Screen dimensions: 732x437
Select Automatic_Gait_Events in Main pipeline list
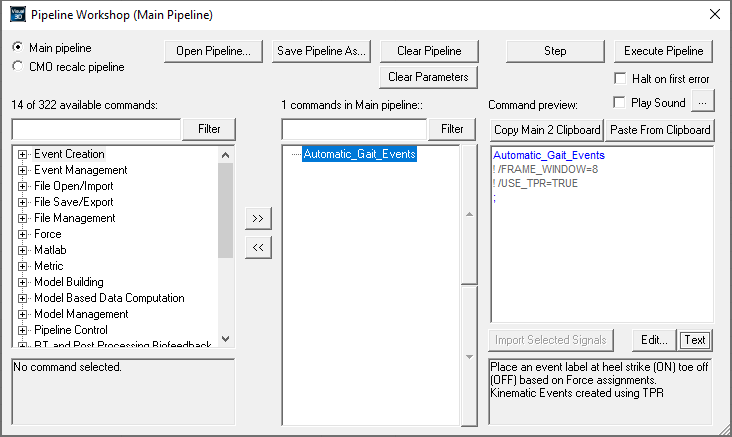pyautogui.click(x=359, y=155)
